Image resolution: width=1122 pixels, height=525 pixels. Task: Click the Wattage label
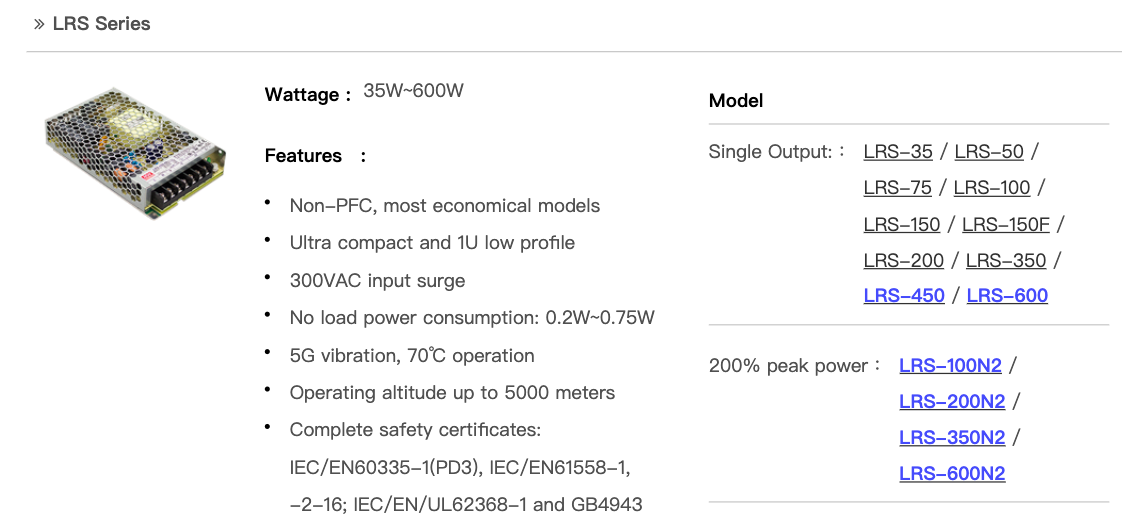[x=302, y=95]
